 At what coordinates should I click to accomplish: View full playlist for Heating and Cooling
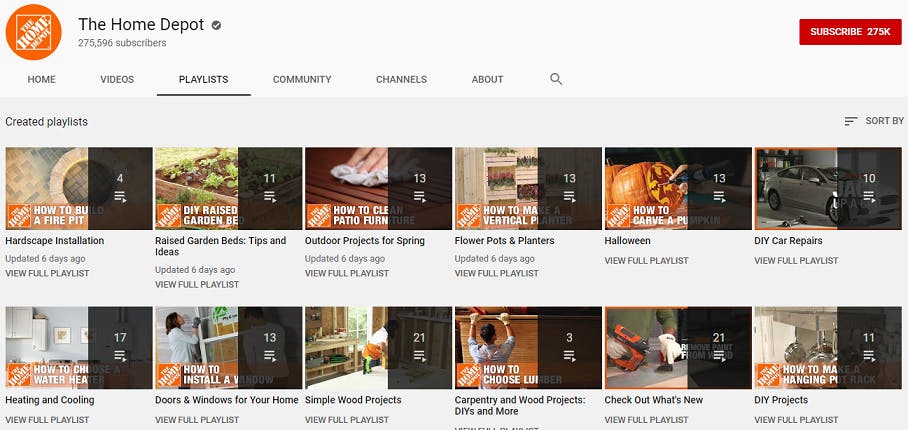click(x=47, y=420)
